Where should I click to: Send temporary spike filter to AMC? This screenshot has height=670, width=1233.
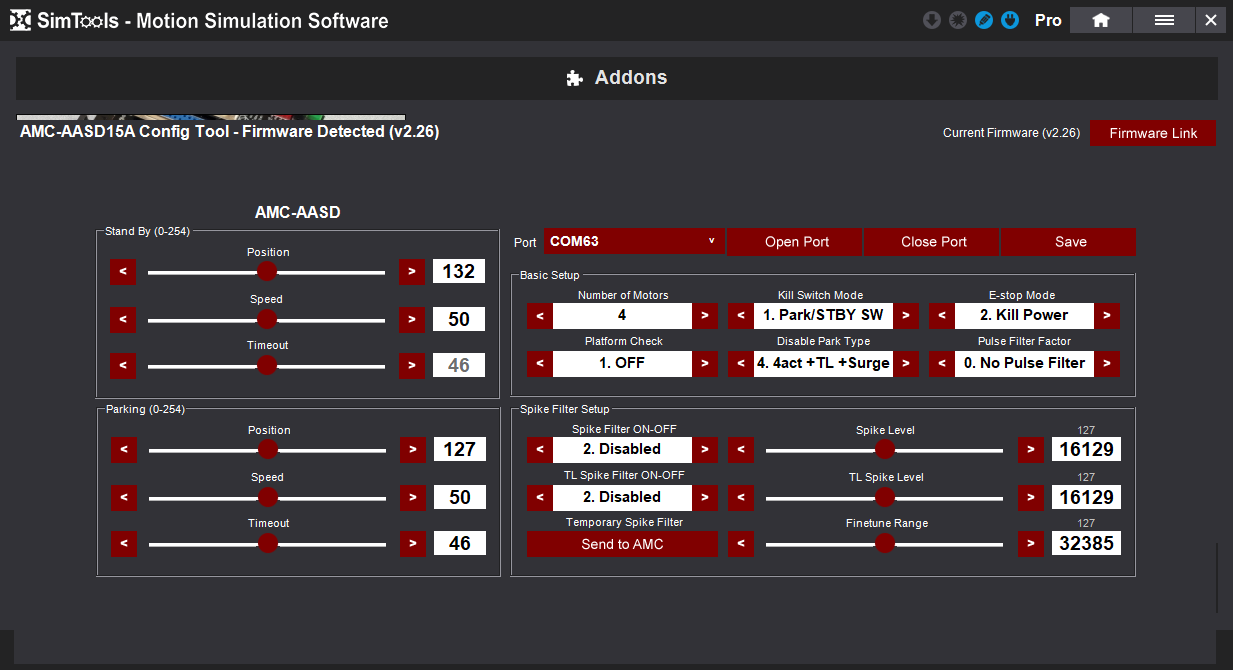point(622,544)
